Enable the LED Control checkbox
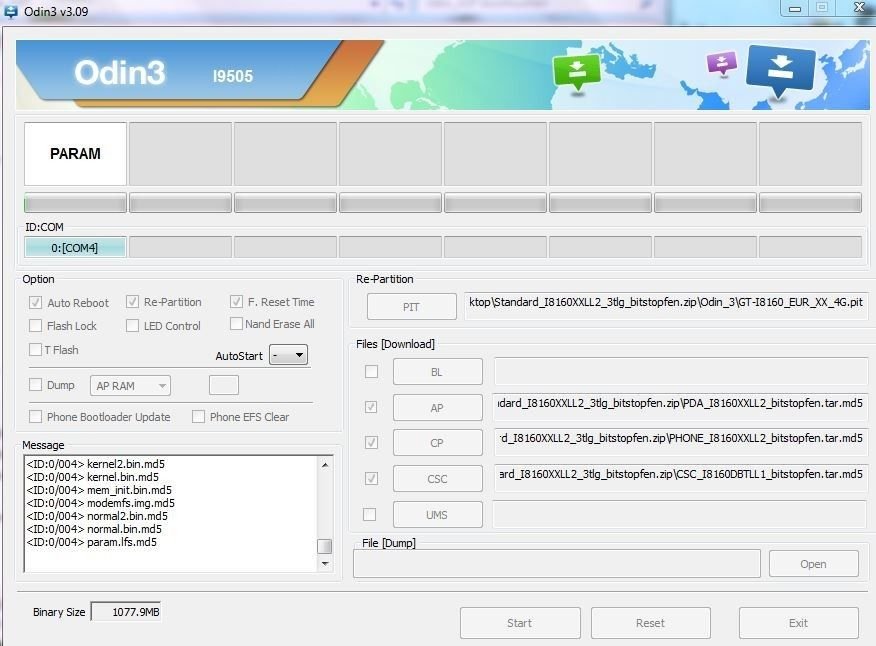The height and width of the screenshot is (646, 876). click(x=132, y=325)
